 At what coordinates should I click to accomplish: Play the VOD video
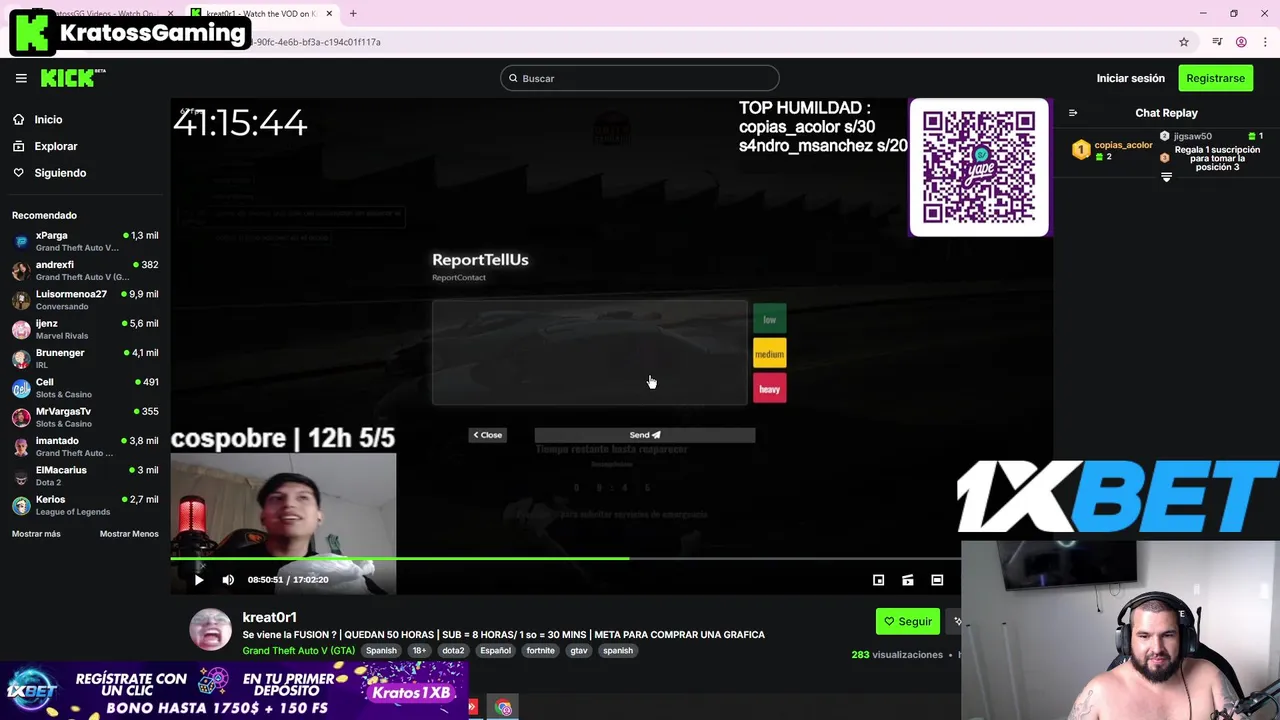coord(199,580)
